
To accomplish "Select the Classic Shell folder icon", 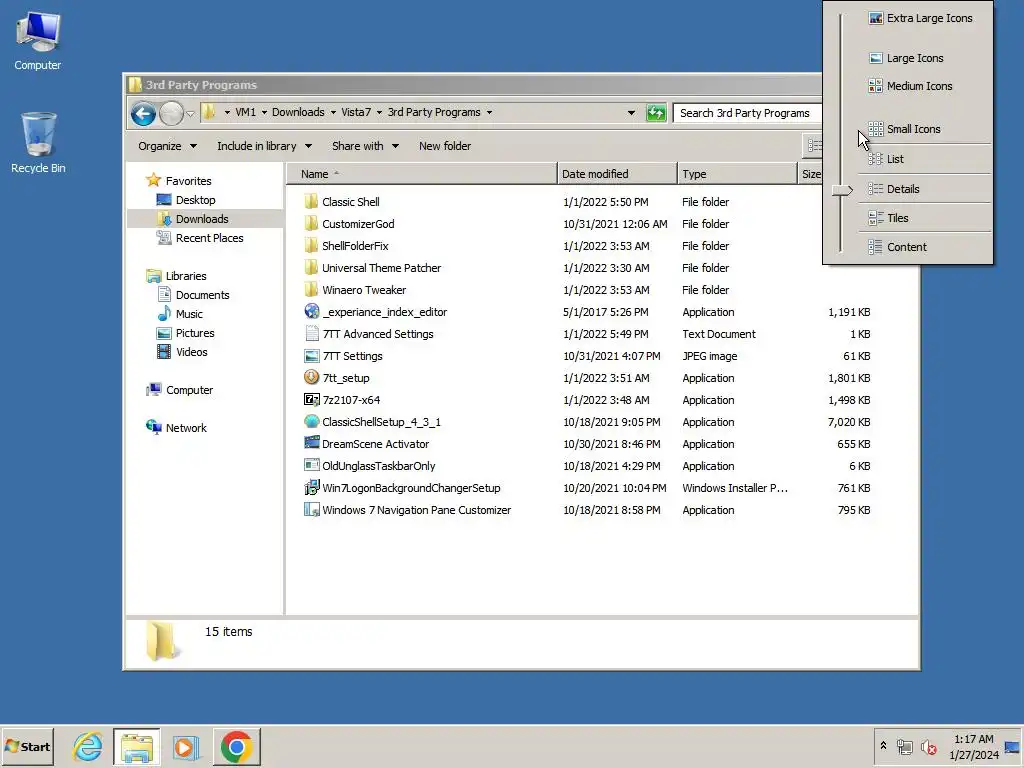I will (x=312, y=201).
